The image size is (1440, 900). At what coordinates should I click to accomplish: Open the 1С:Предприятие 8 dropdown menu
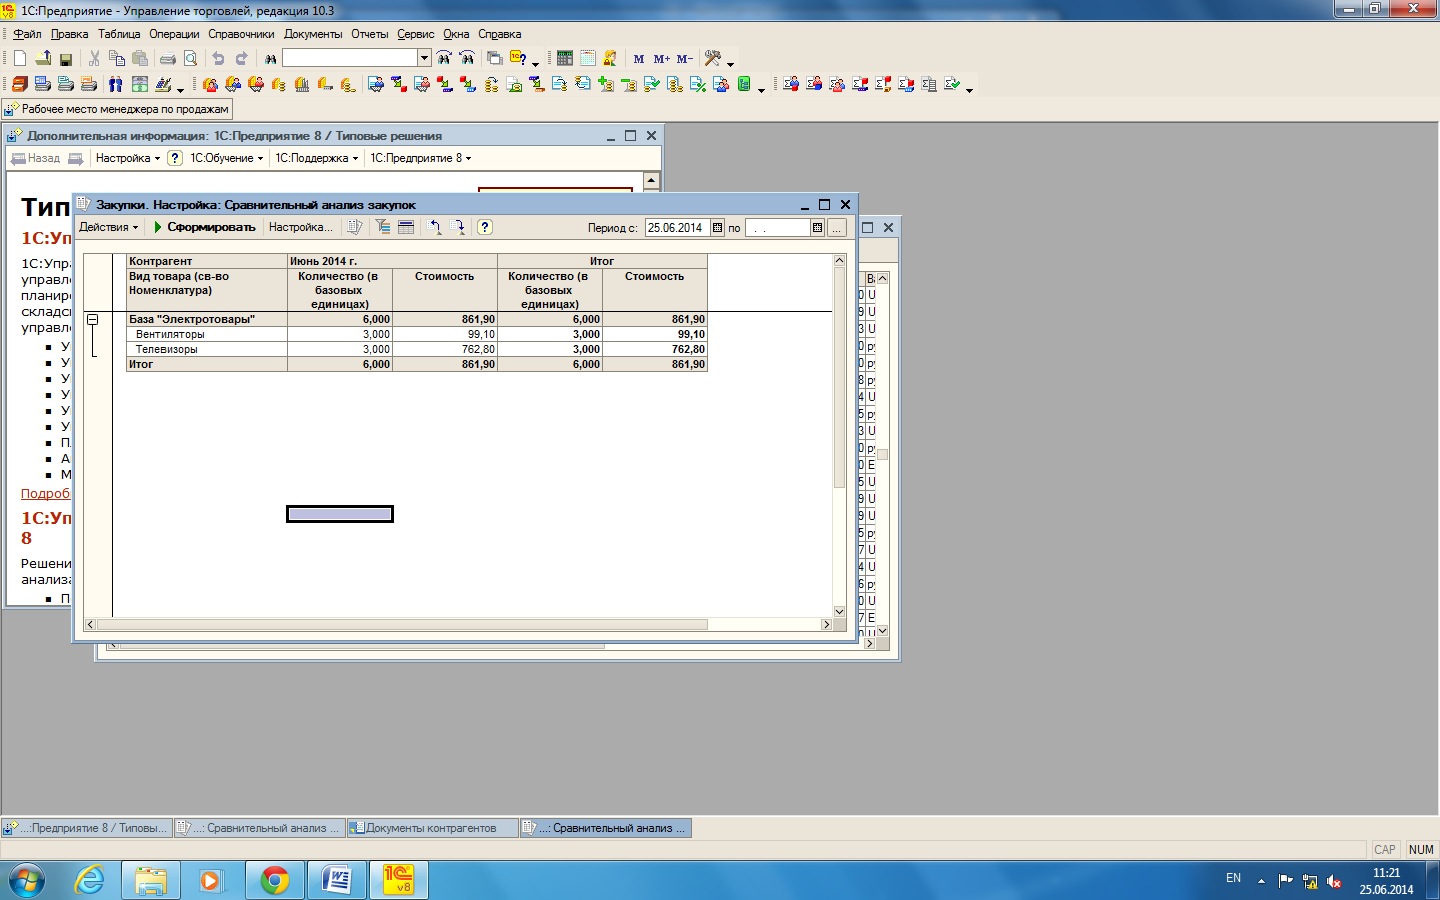pos(420,158)
